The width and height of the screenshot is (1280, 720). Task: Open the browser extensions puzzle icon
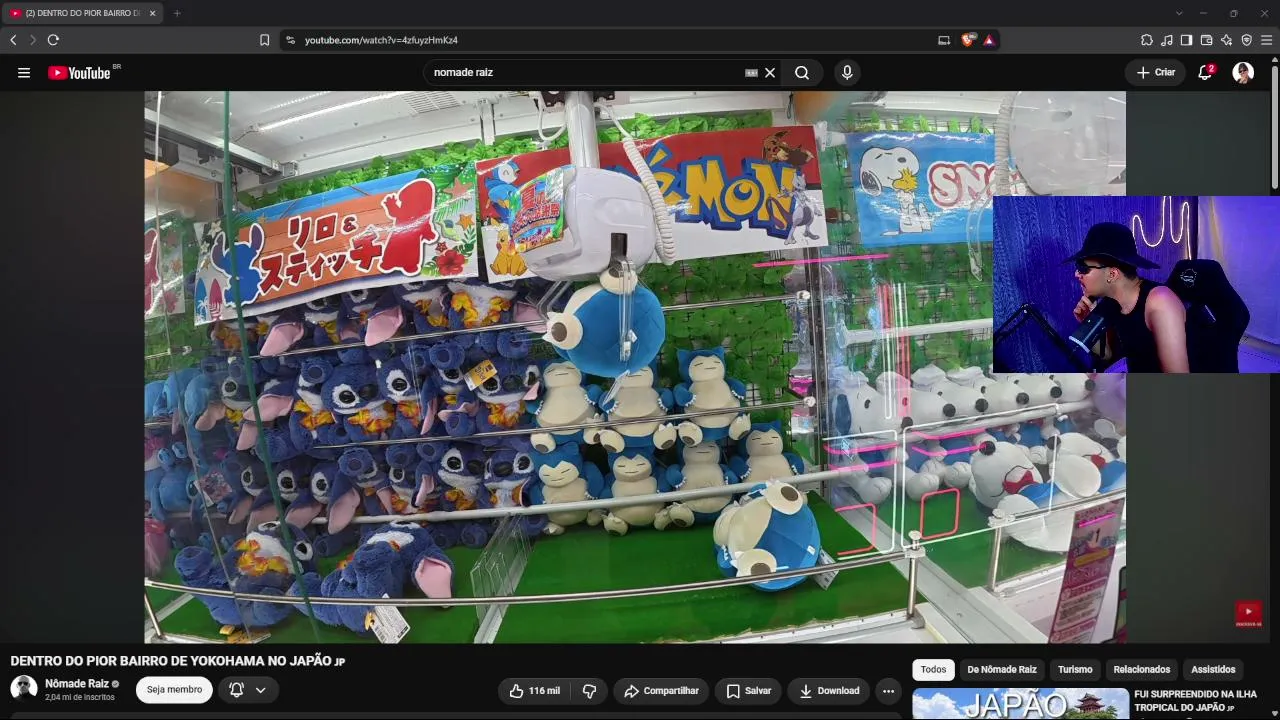pyautogui.click(x=1147, y=40)
